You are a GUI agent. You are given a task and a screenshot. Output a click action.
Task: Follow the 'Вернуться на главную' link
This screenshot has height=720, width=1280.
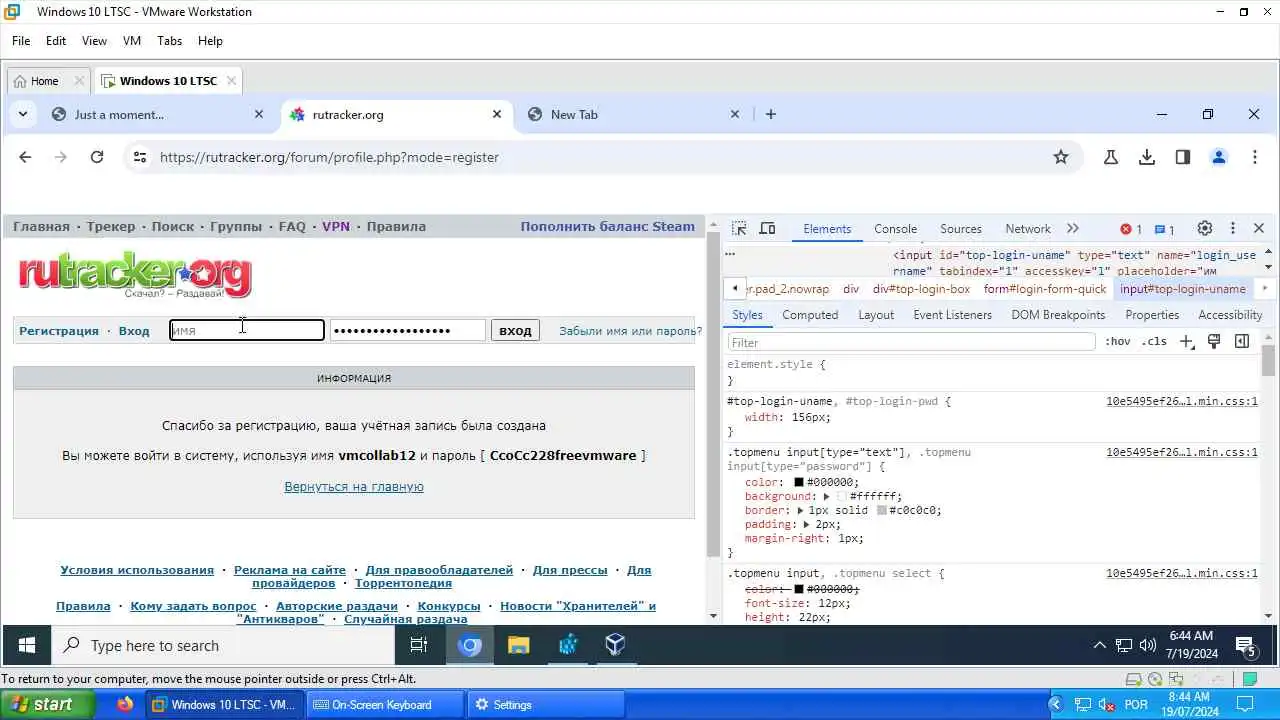[x=354, y=487]
